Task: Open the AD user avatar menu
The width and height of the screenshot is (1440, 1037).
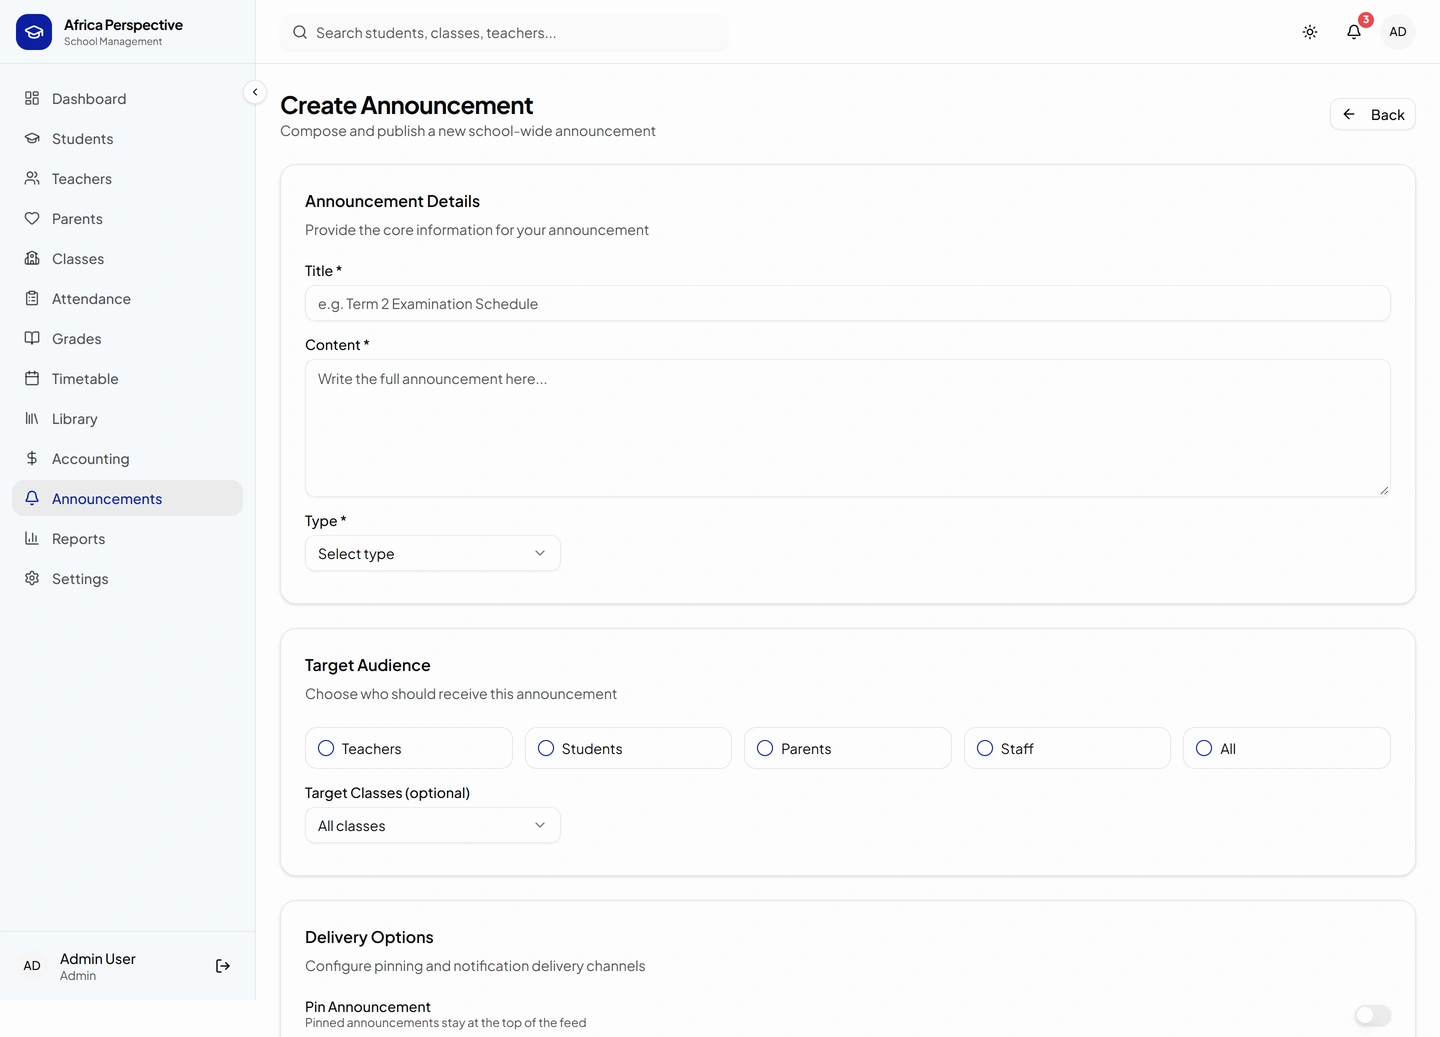Action: pos(1398,32)
